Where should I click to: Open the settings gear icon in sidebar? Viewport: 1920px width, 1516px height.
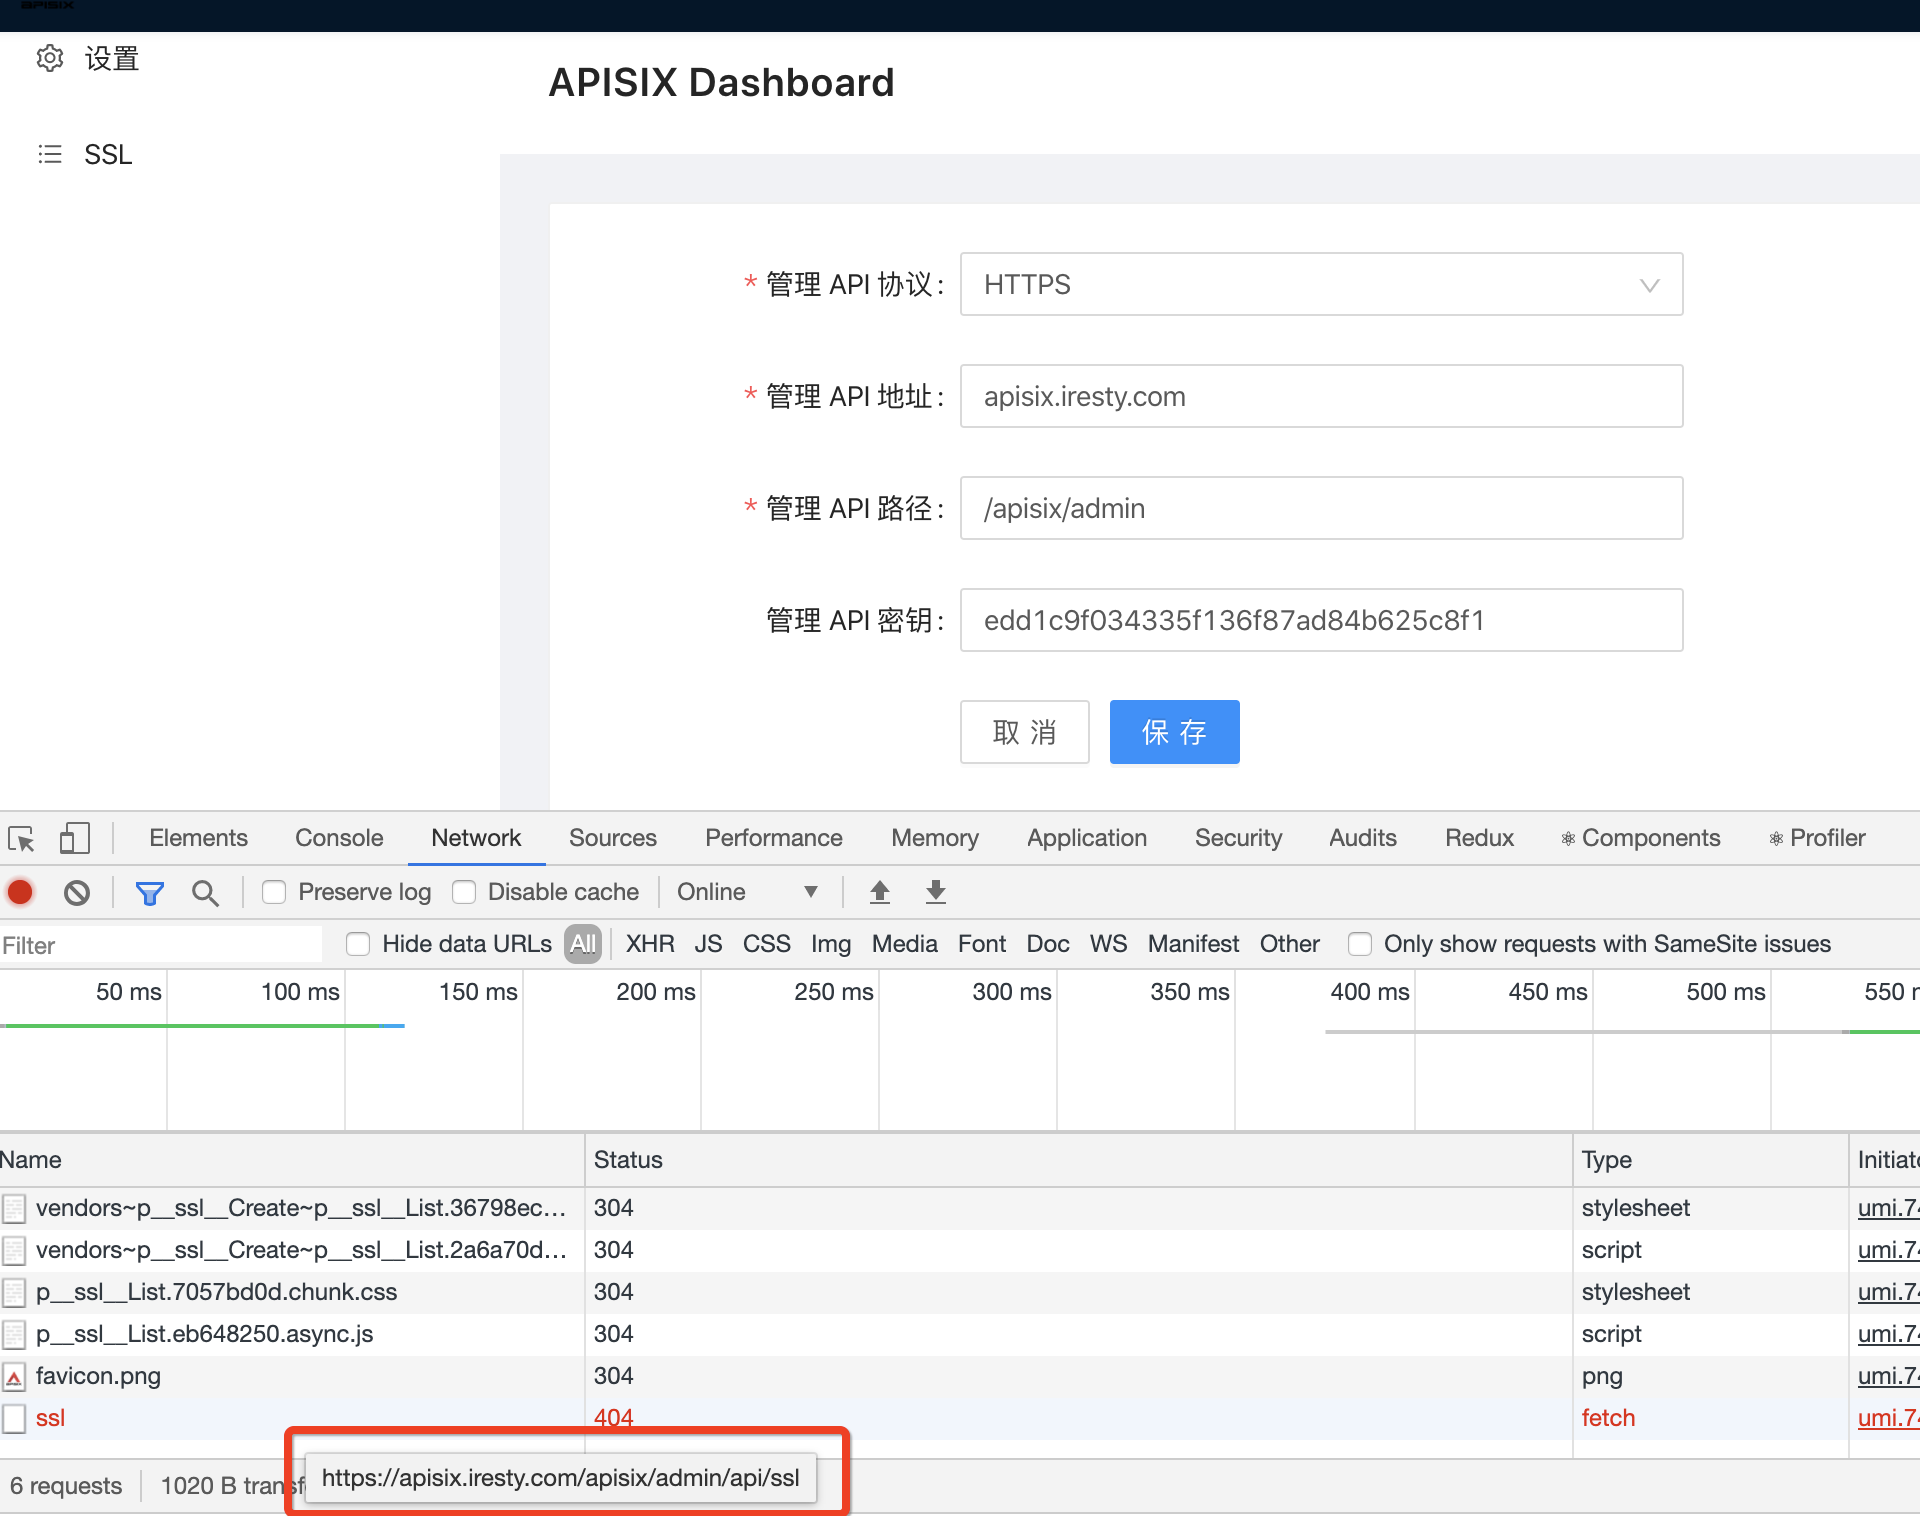pos(50,59)
